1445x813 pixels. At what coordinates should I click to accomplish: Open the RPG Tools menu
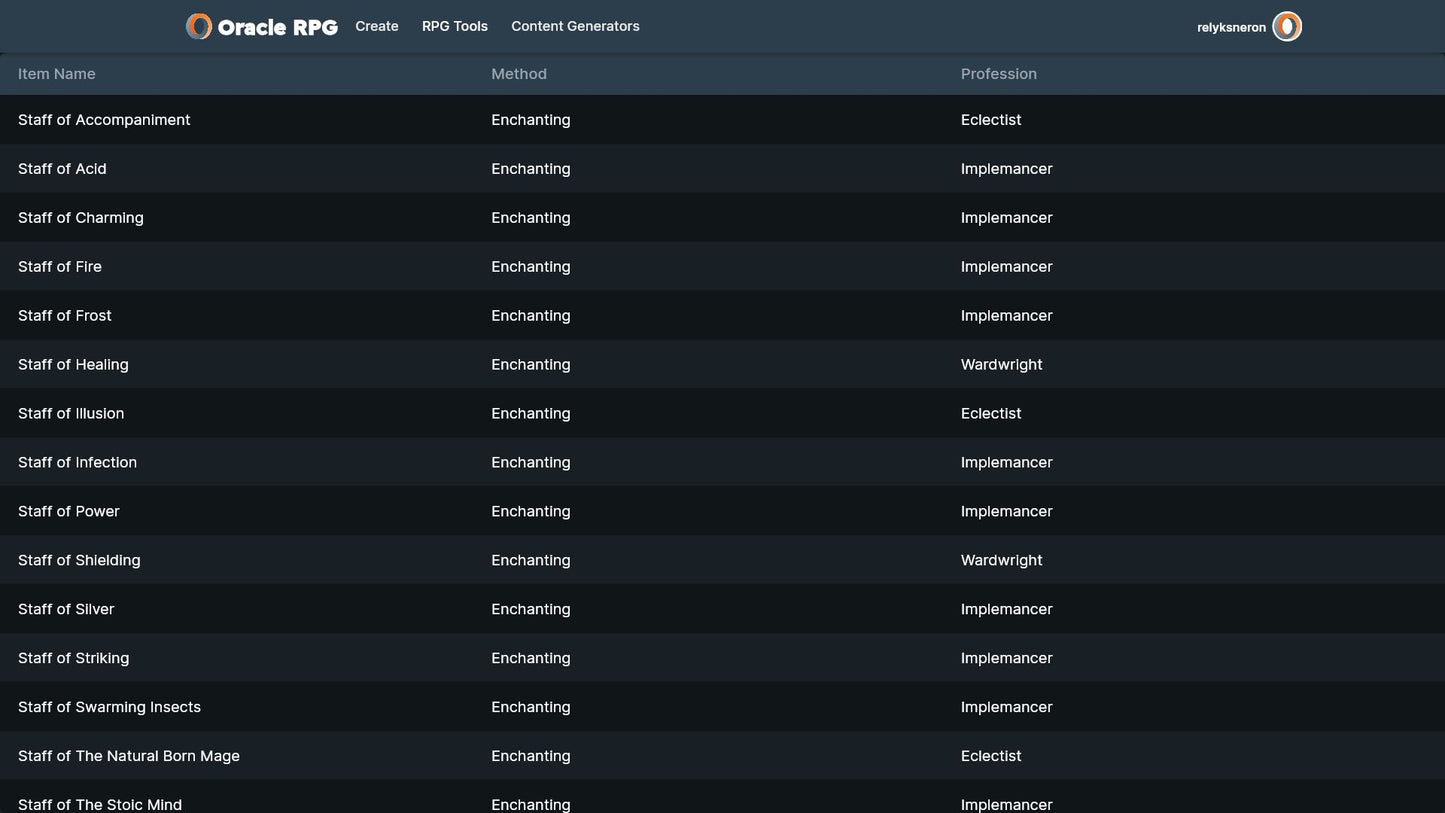(455, 27)
